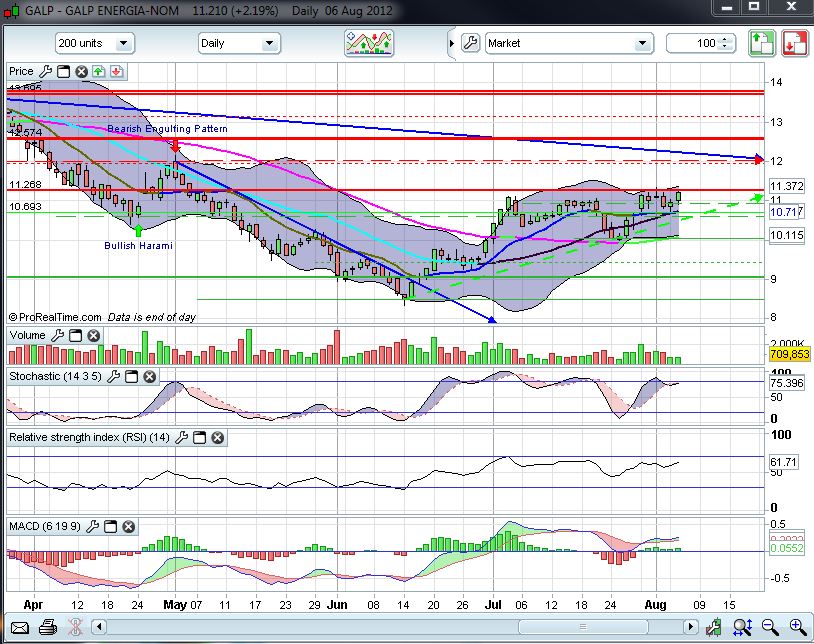Maximize the RSI panel

pyautogui.click(x=199, y=438)
